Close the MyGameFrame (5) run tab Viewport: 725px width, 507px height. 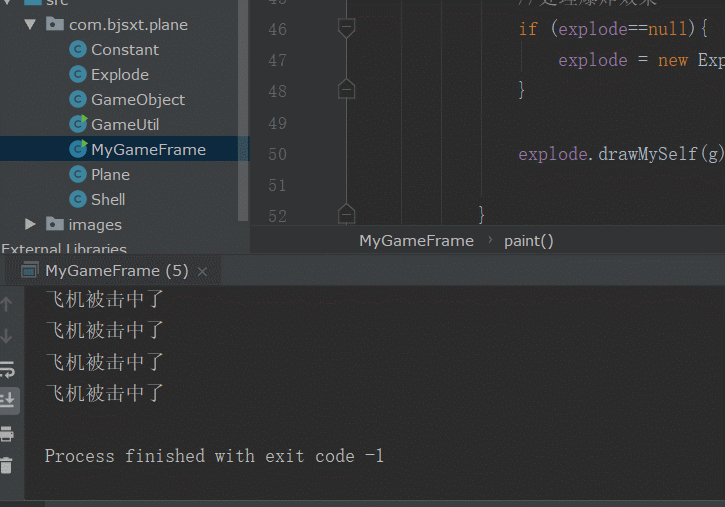point(202,272)
